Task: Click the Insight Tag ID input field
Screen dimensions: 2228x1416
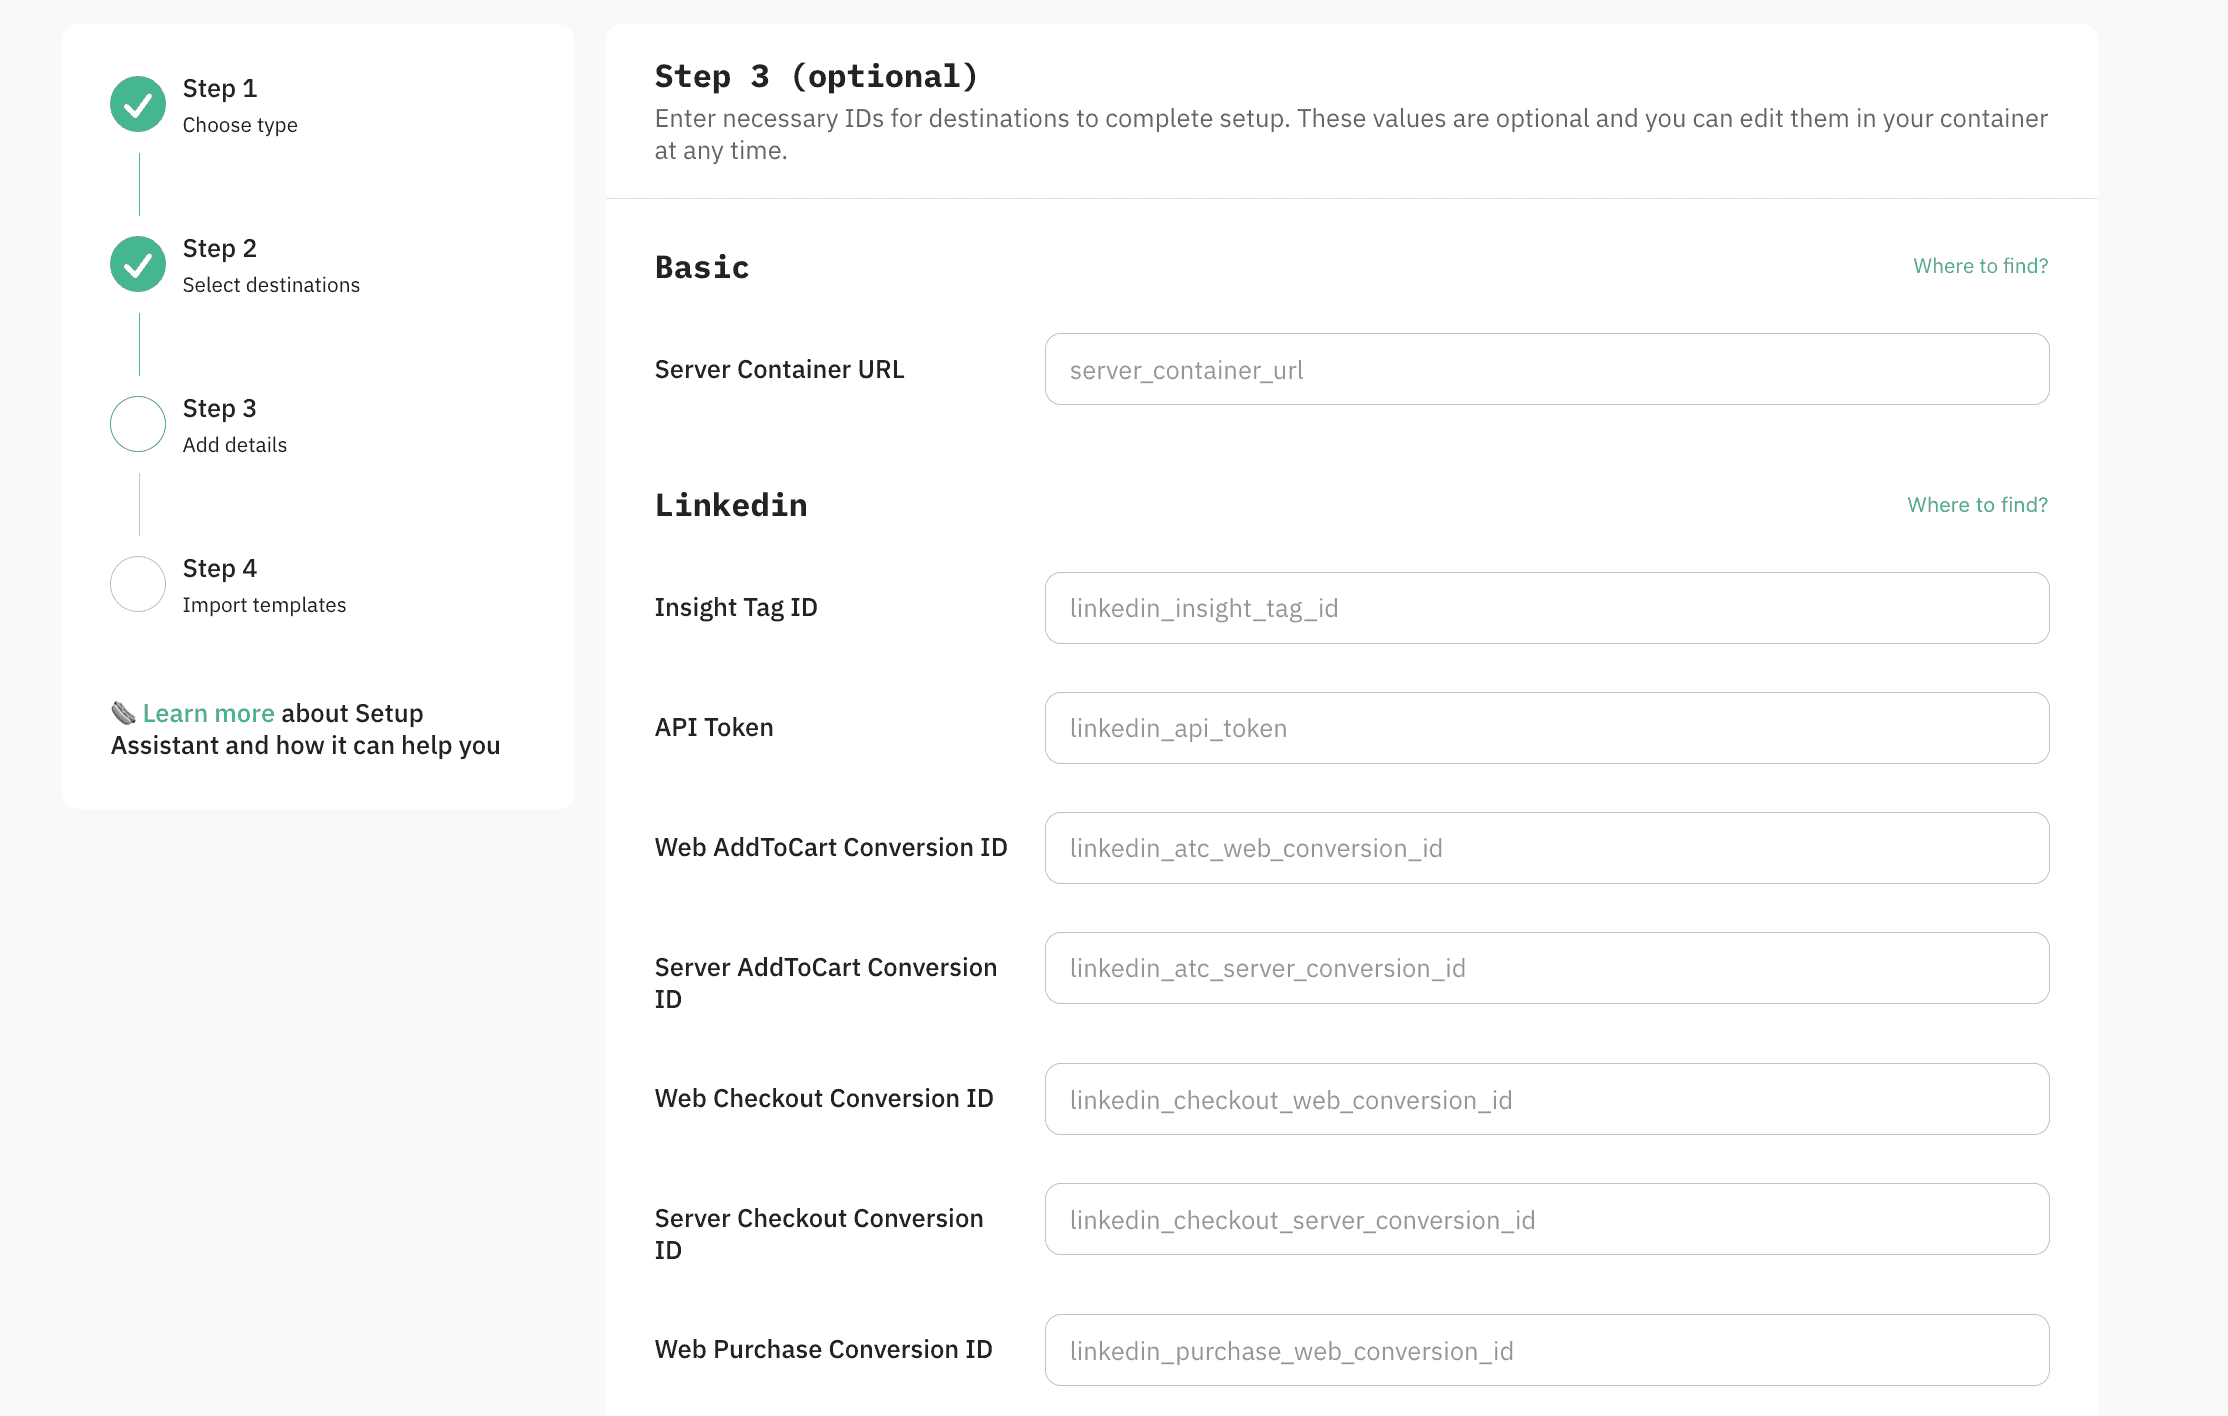Action: (x=1546, y=607)
